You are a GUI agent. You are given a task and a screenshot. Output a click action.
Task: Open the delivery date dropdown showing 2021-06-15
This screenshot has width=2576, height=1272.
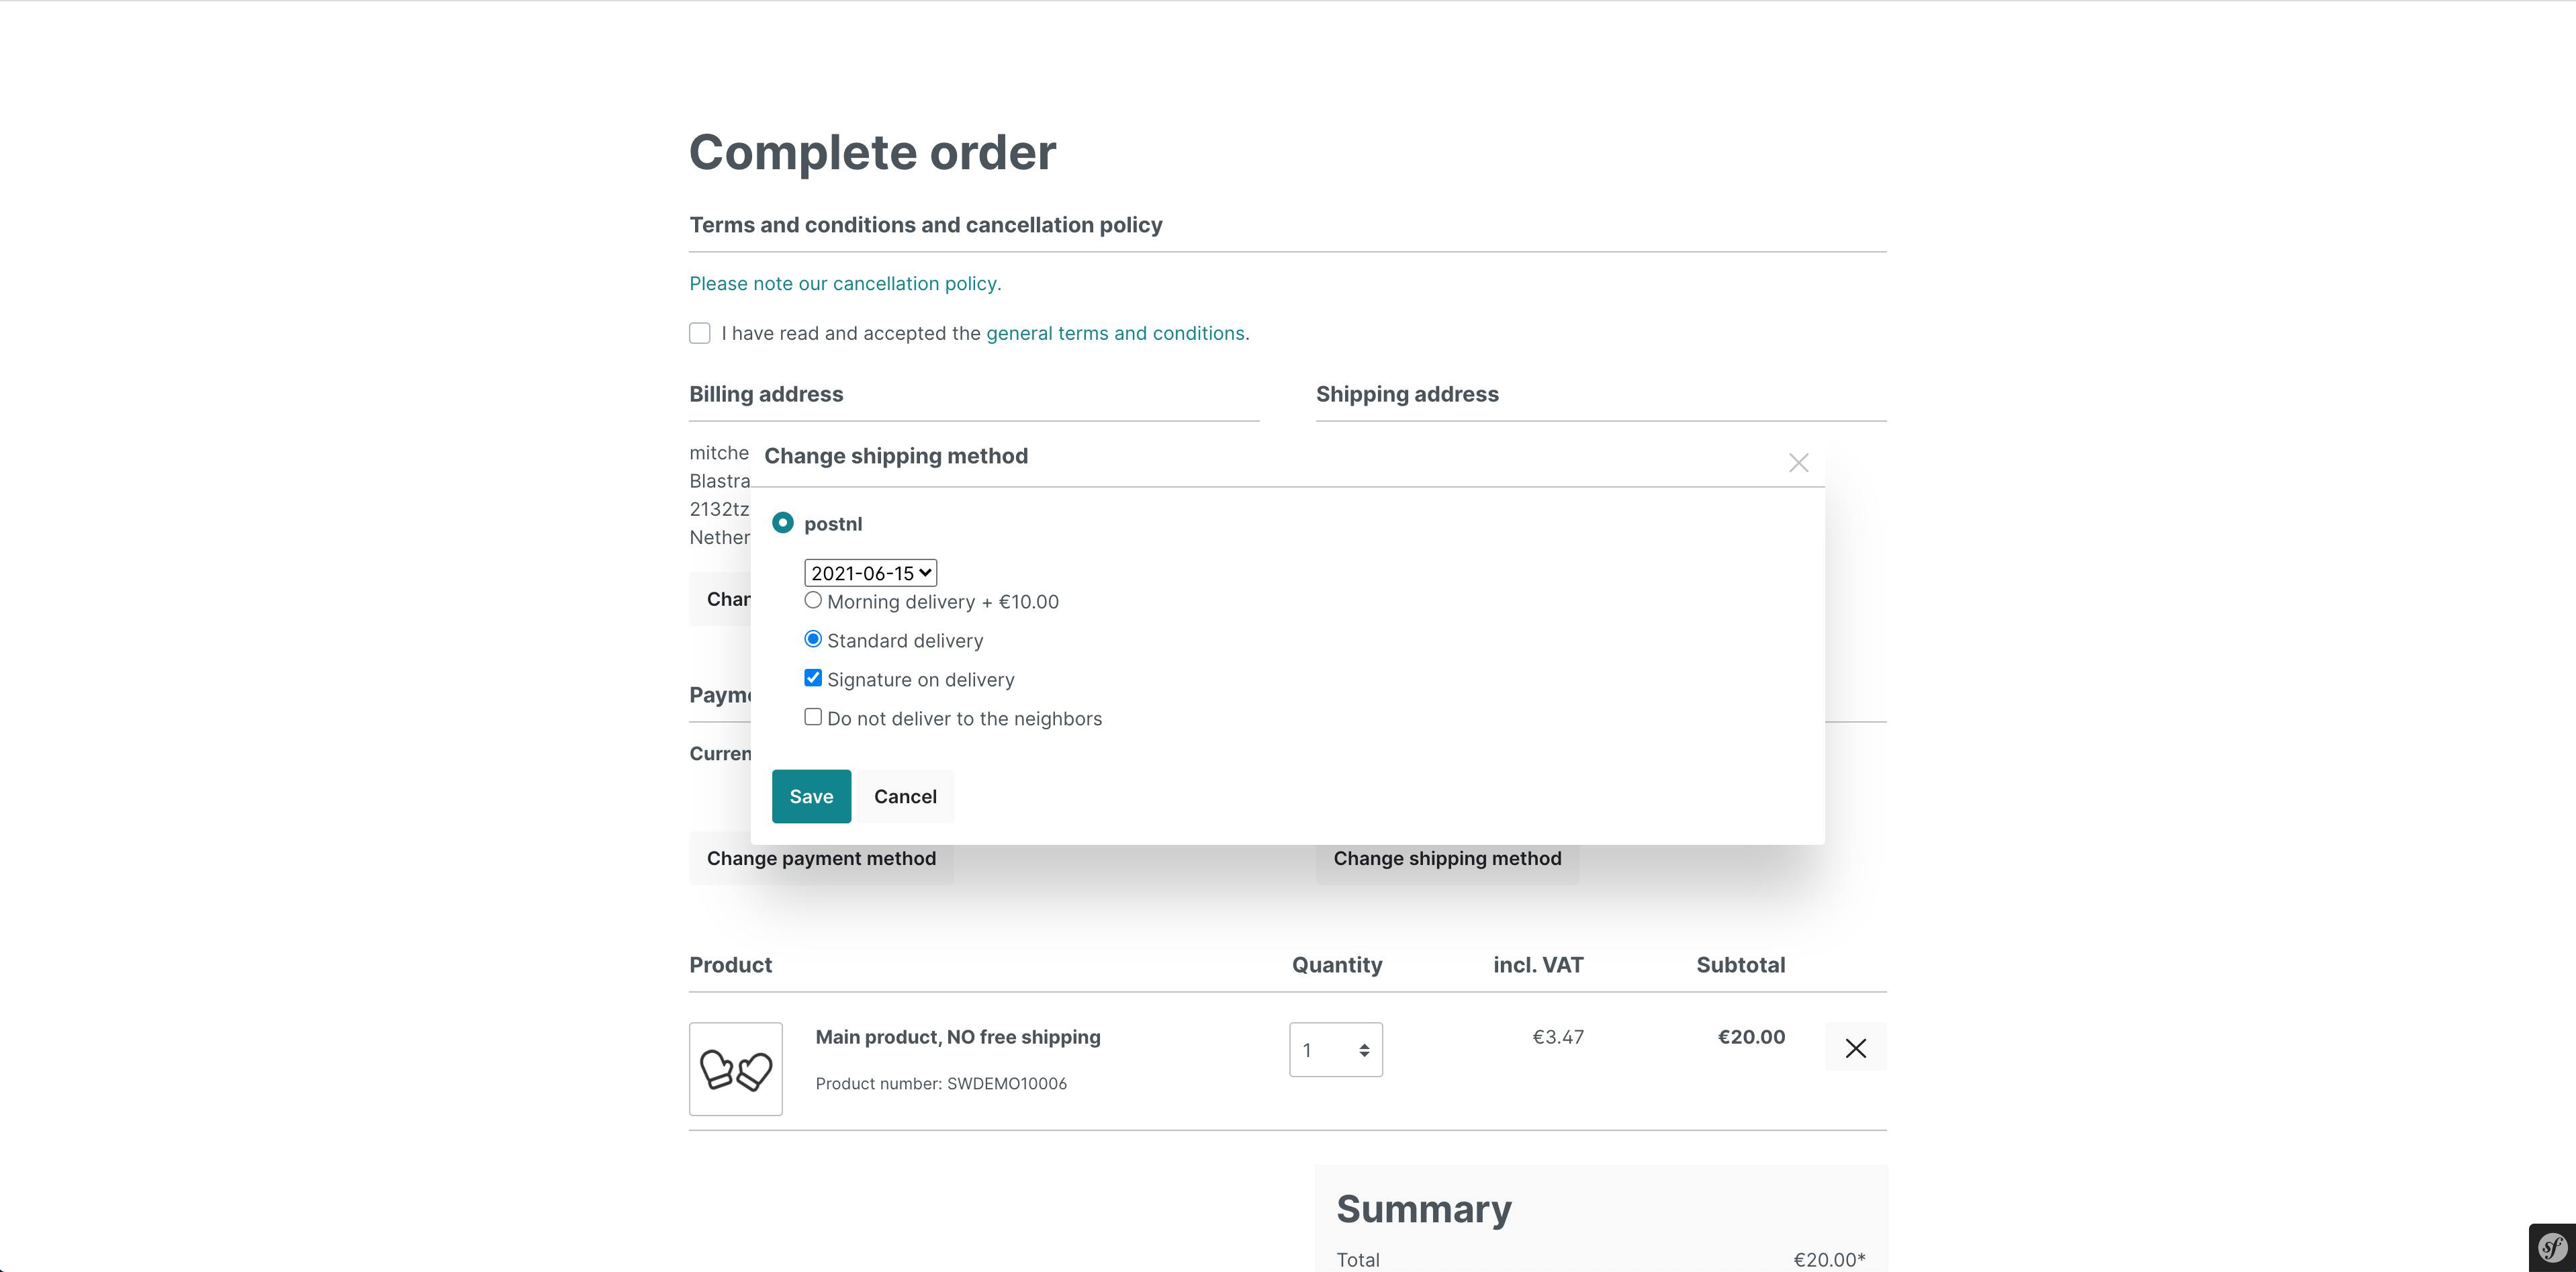point(869,572)
